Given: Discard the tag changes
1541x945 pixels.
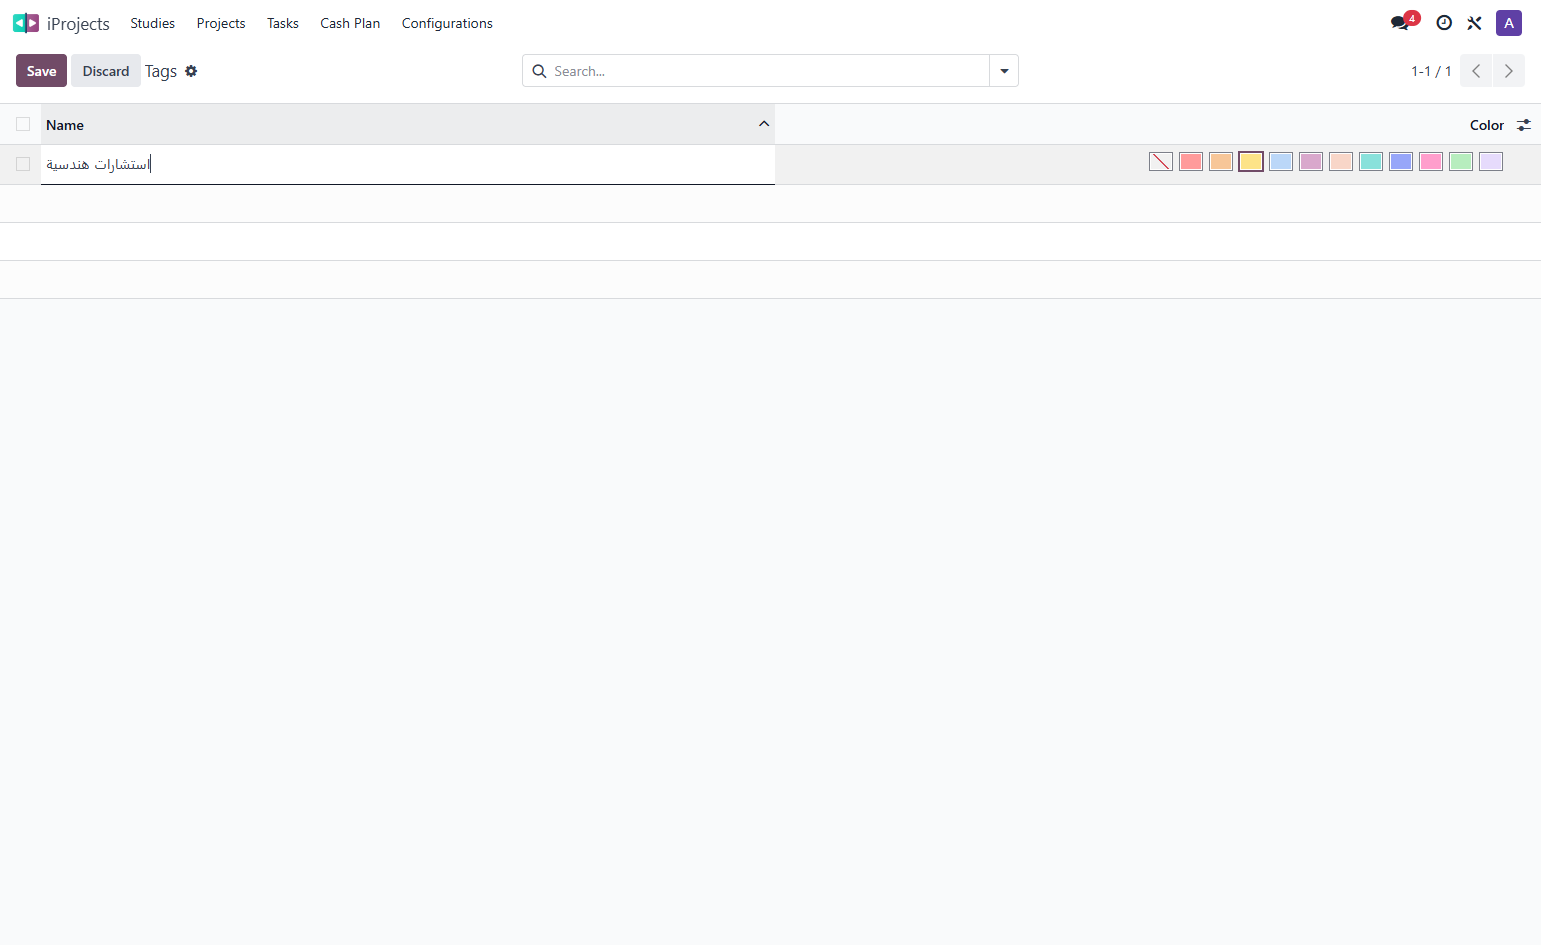Looking at the screenshot, I should pos(106,71).
